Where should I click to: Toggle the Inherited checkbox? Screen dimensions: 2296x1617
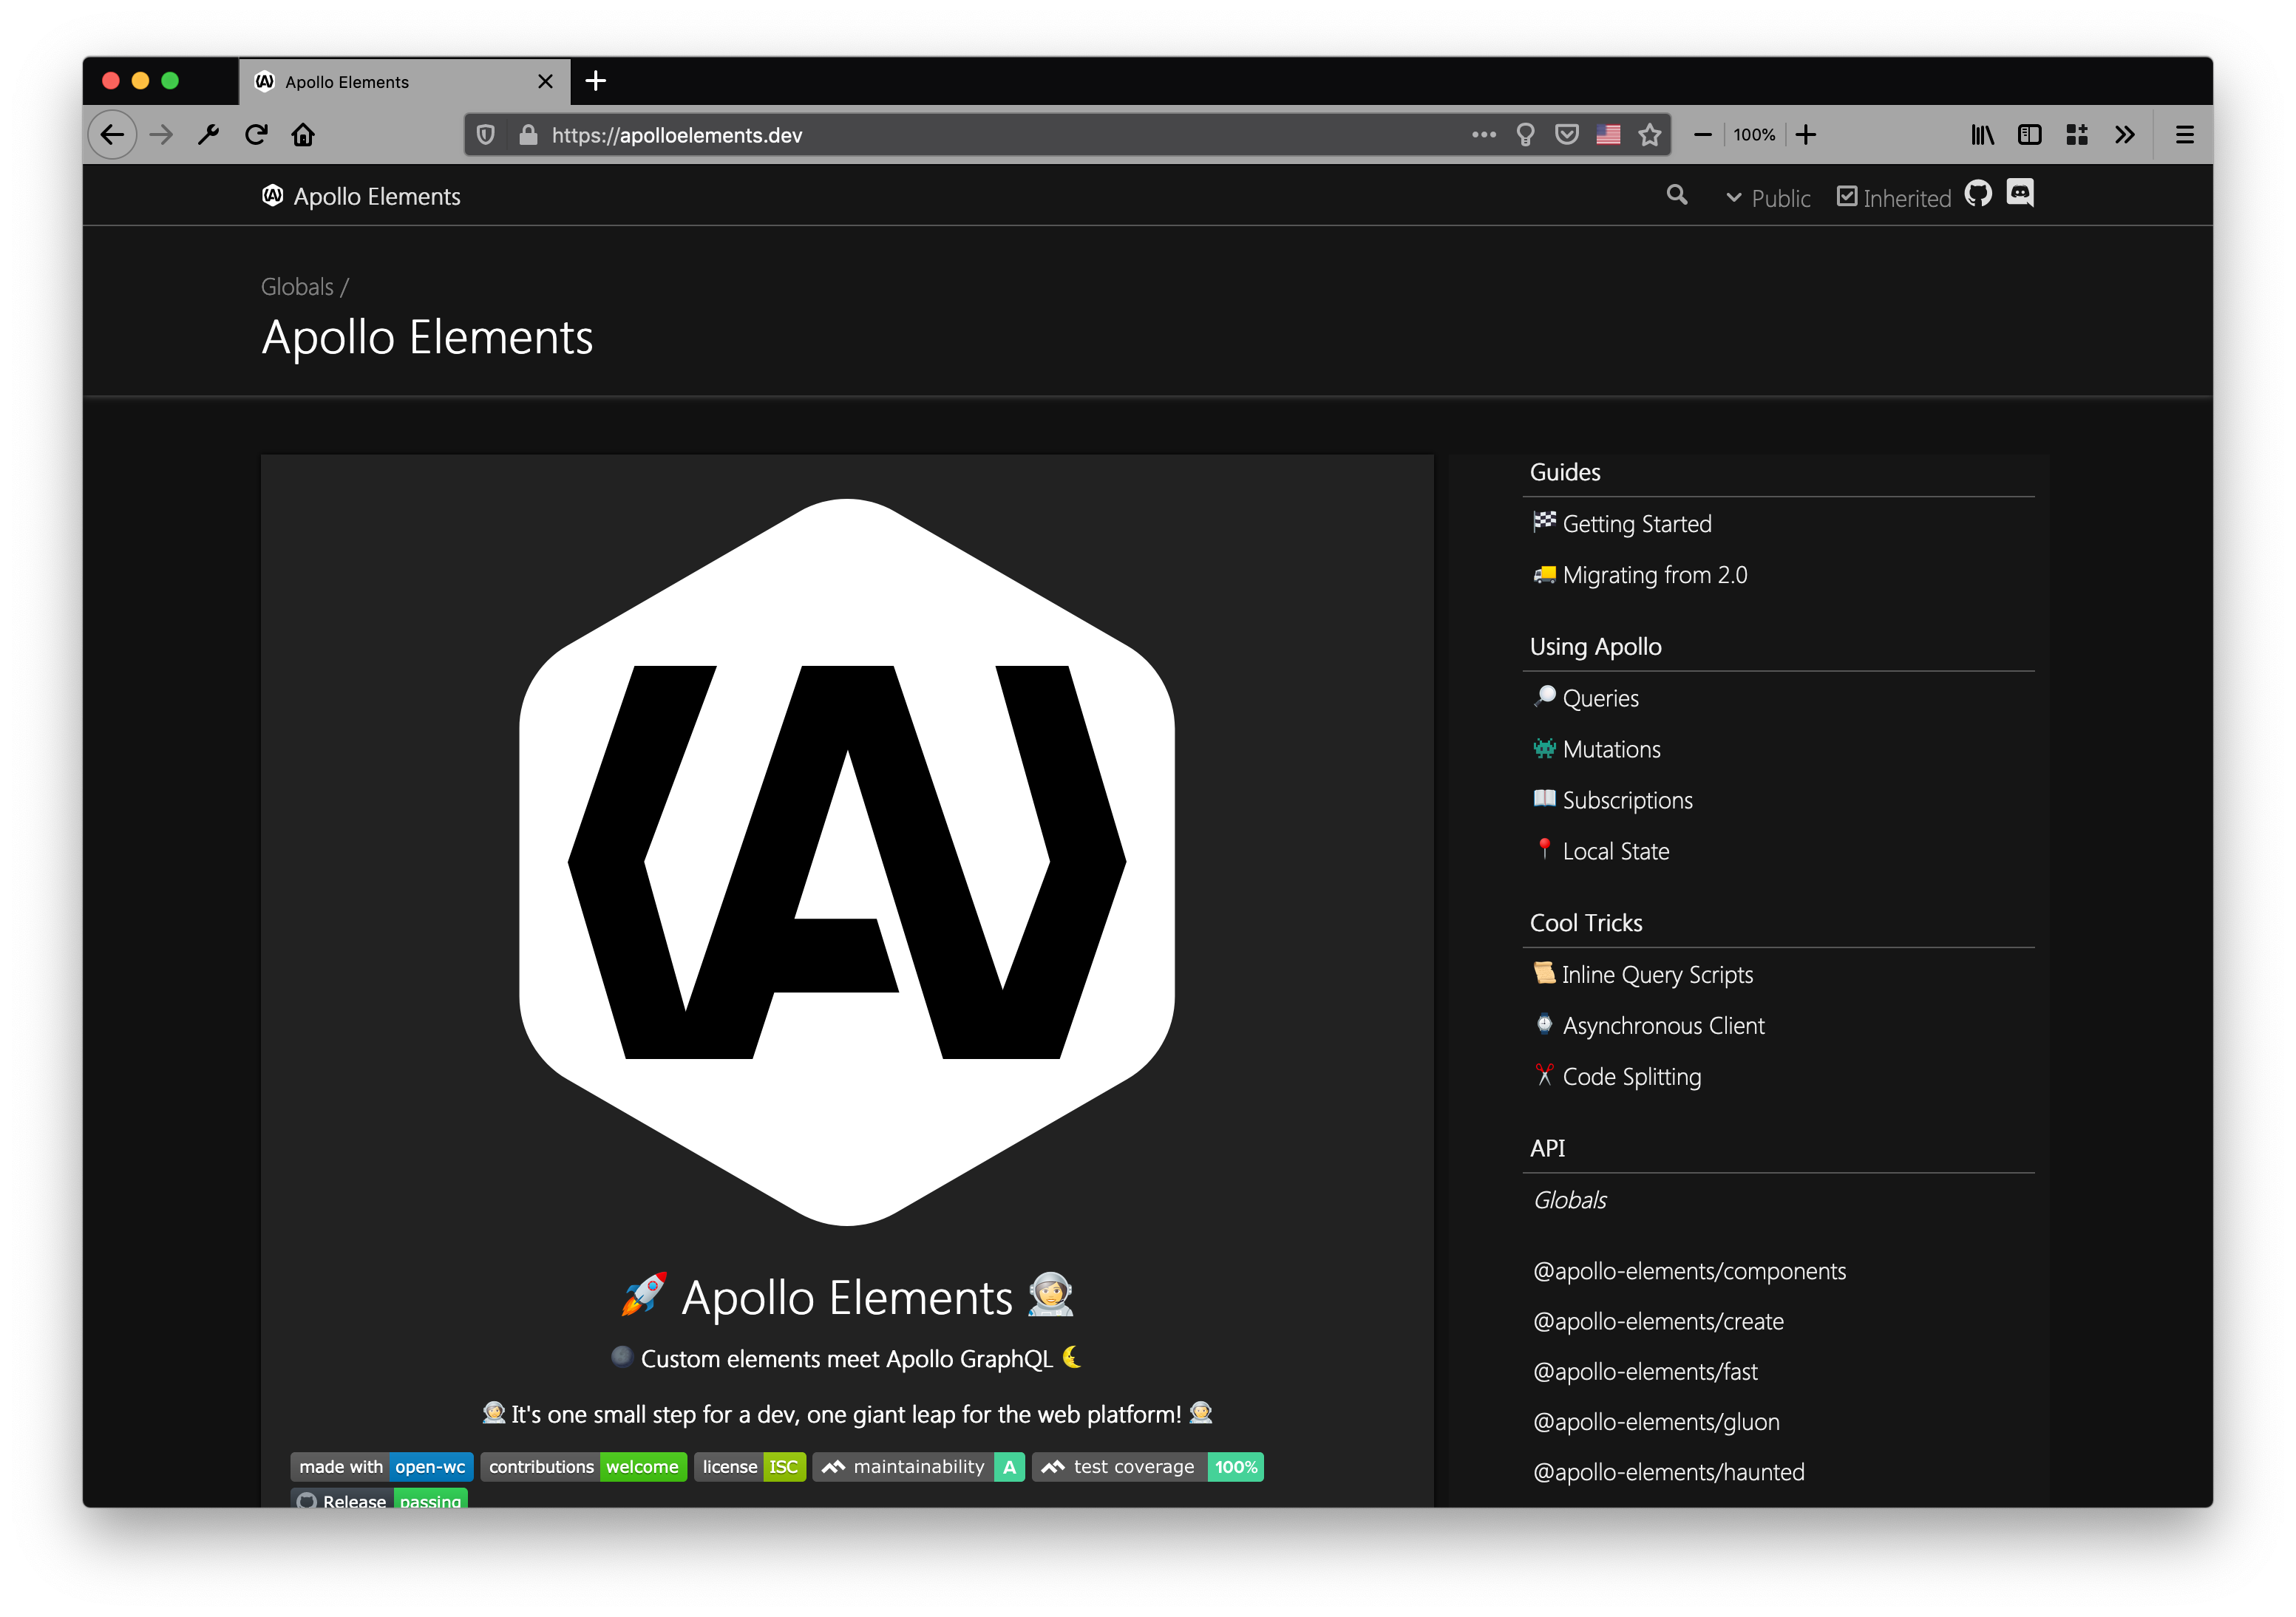coord(1846,197)
